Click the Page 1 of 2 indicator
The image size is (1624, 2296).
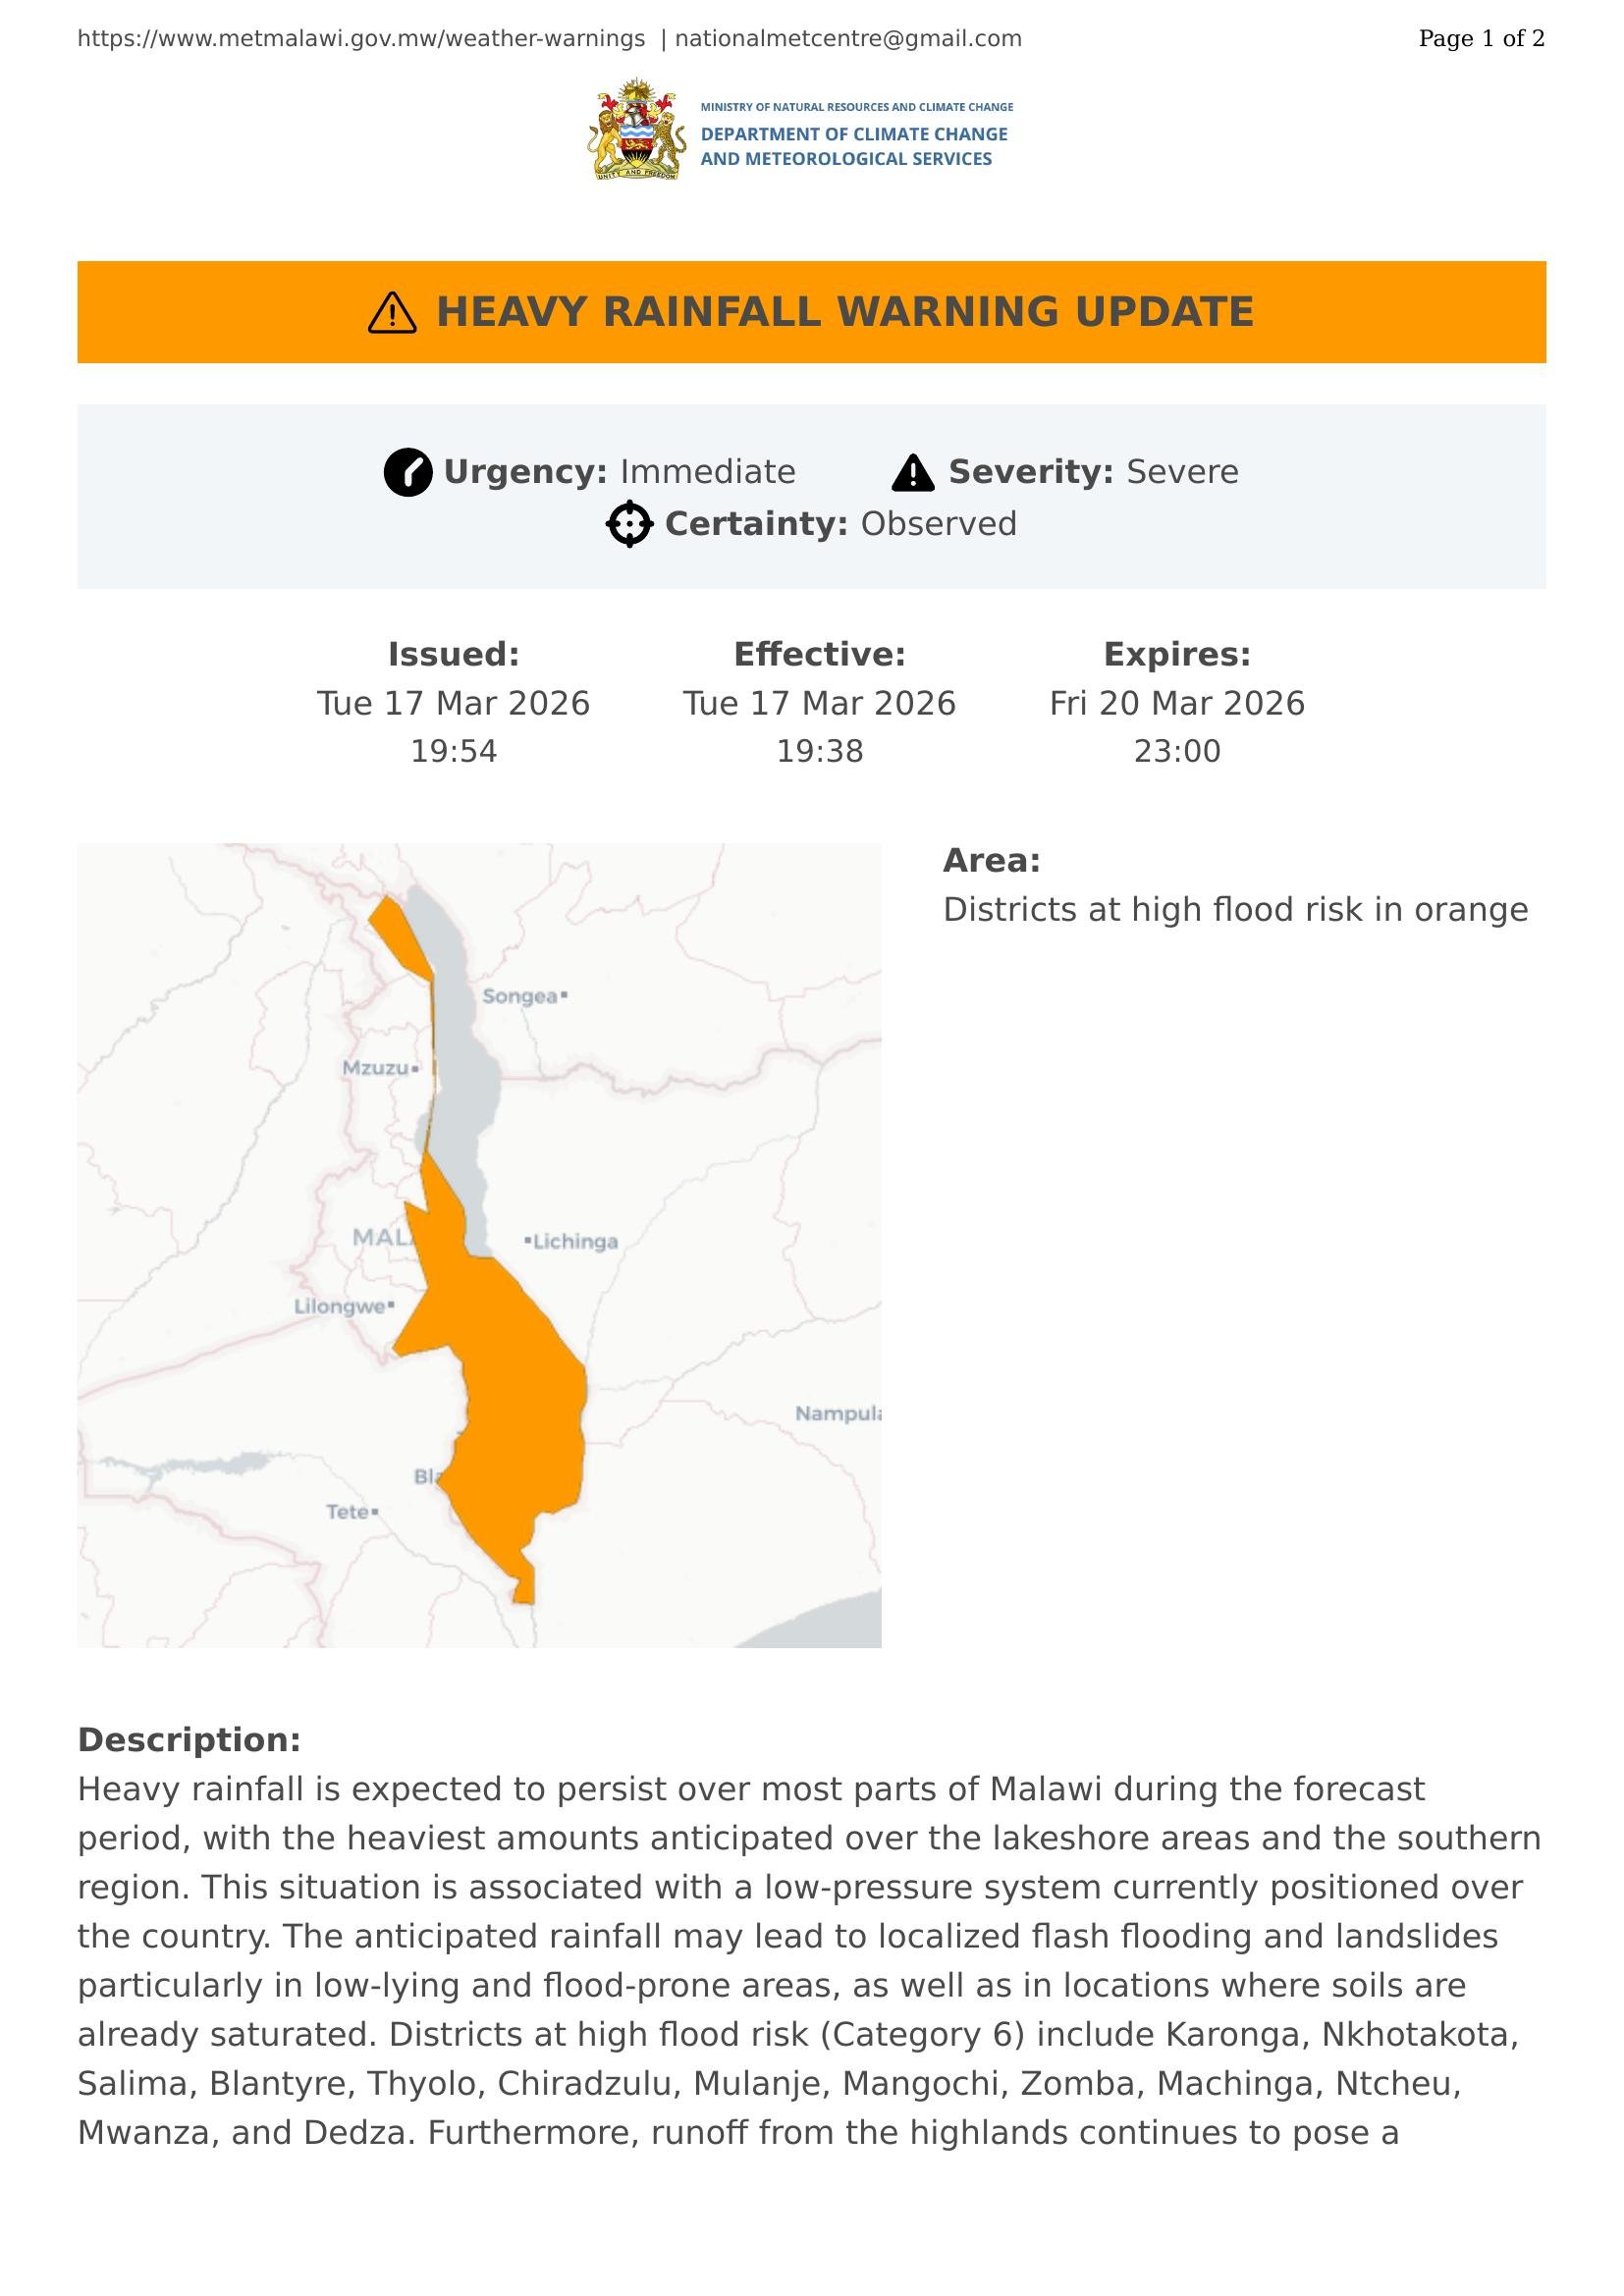click(1481, 39)
